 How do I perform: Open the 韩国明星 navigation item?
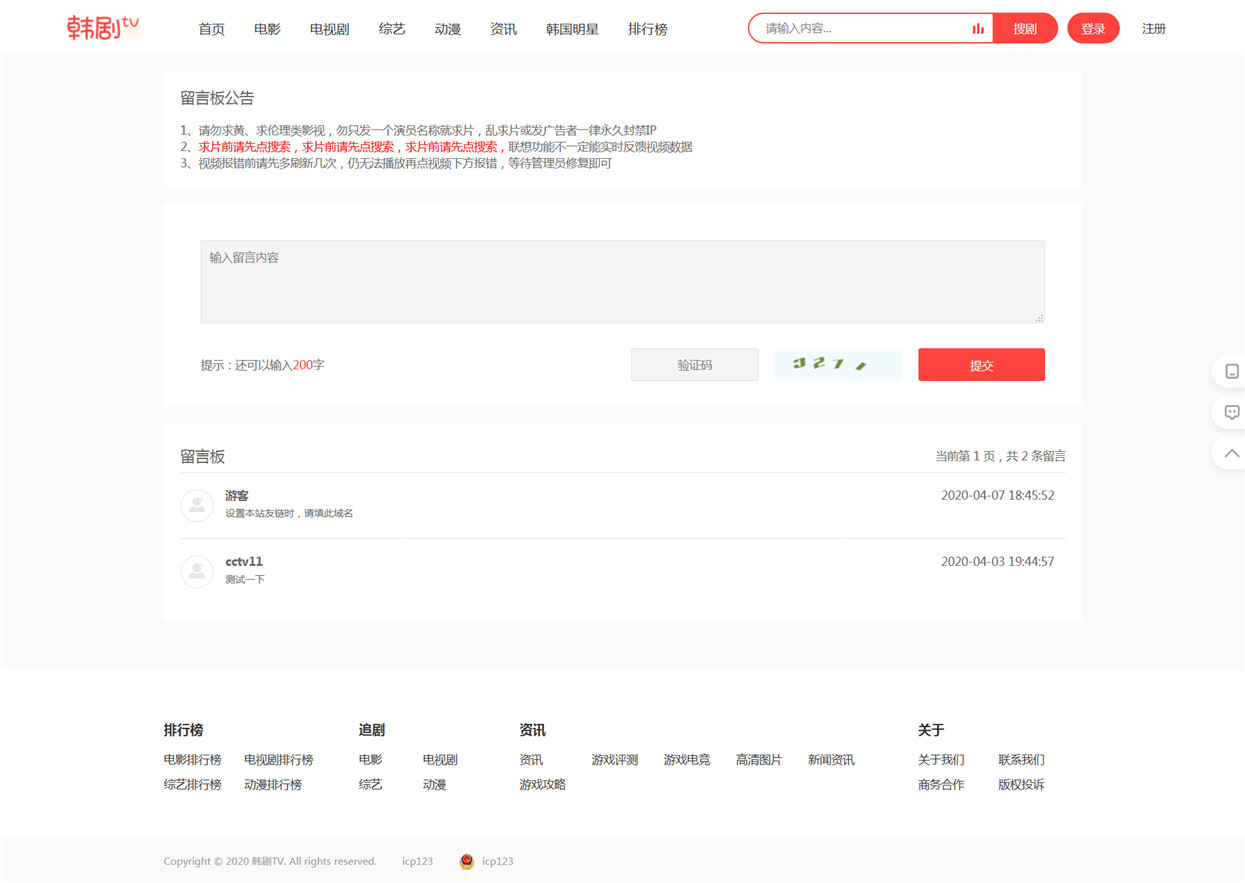[x=572, y=29]
